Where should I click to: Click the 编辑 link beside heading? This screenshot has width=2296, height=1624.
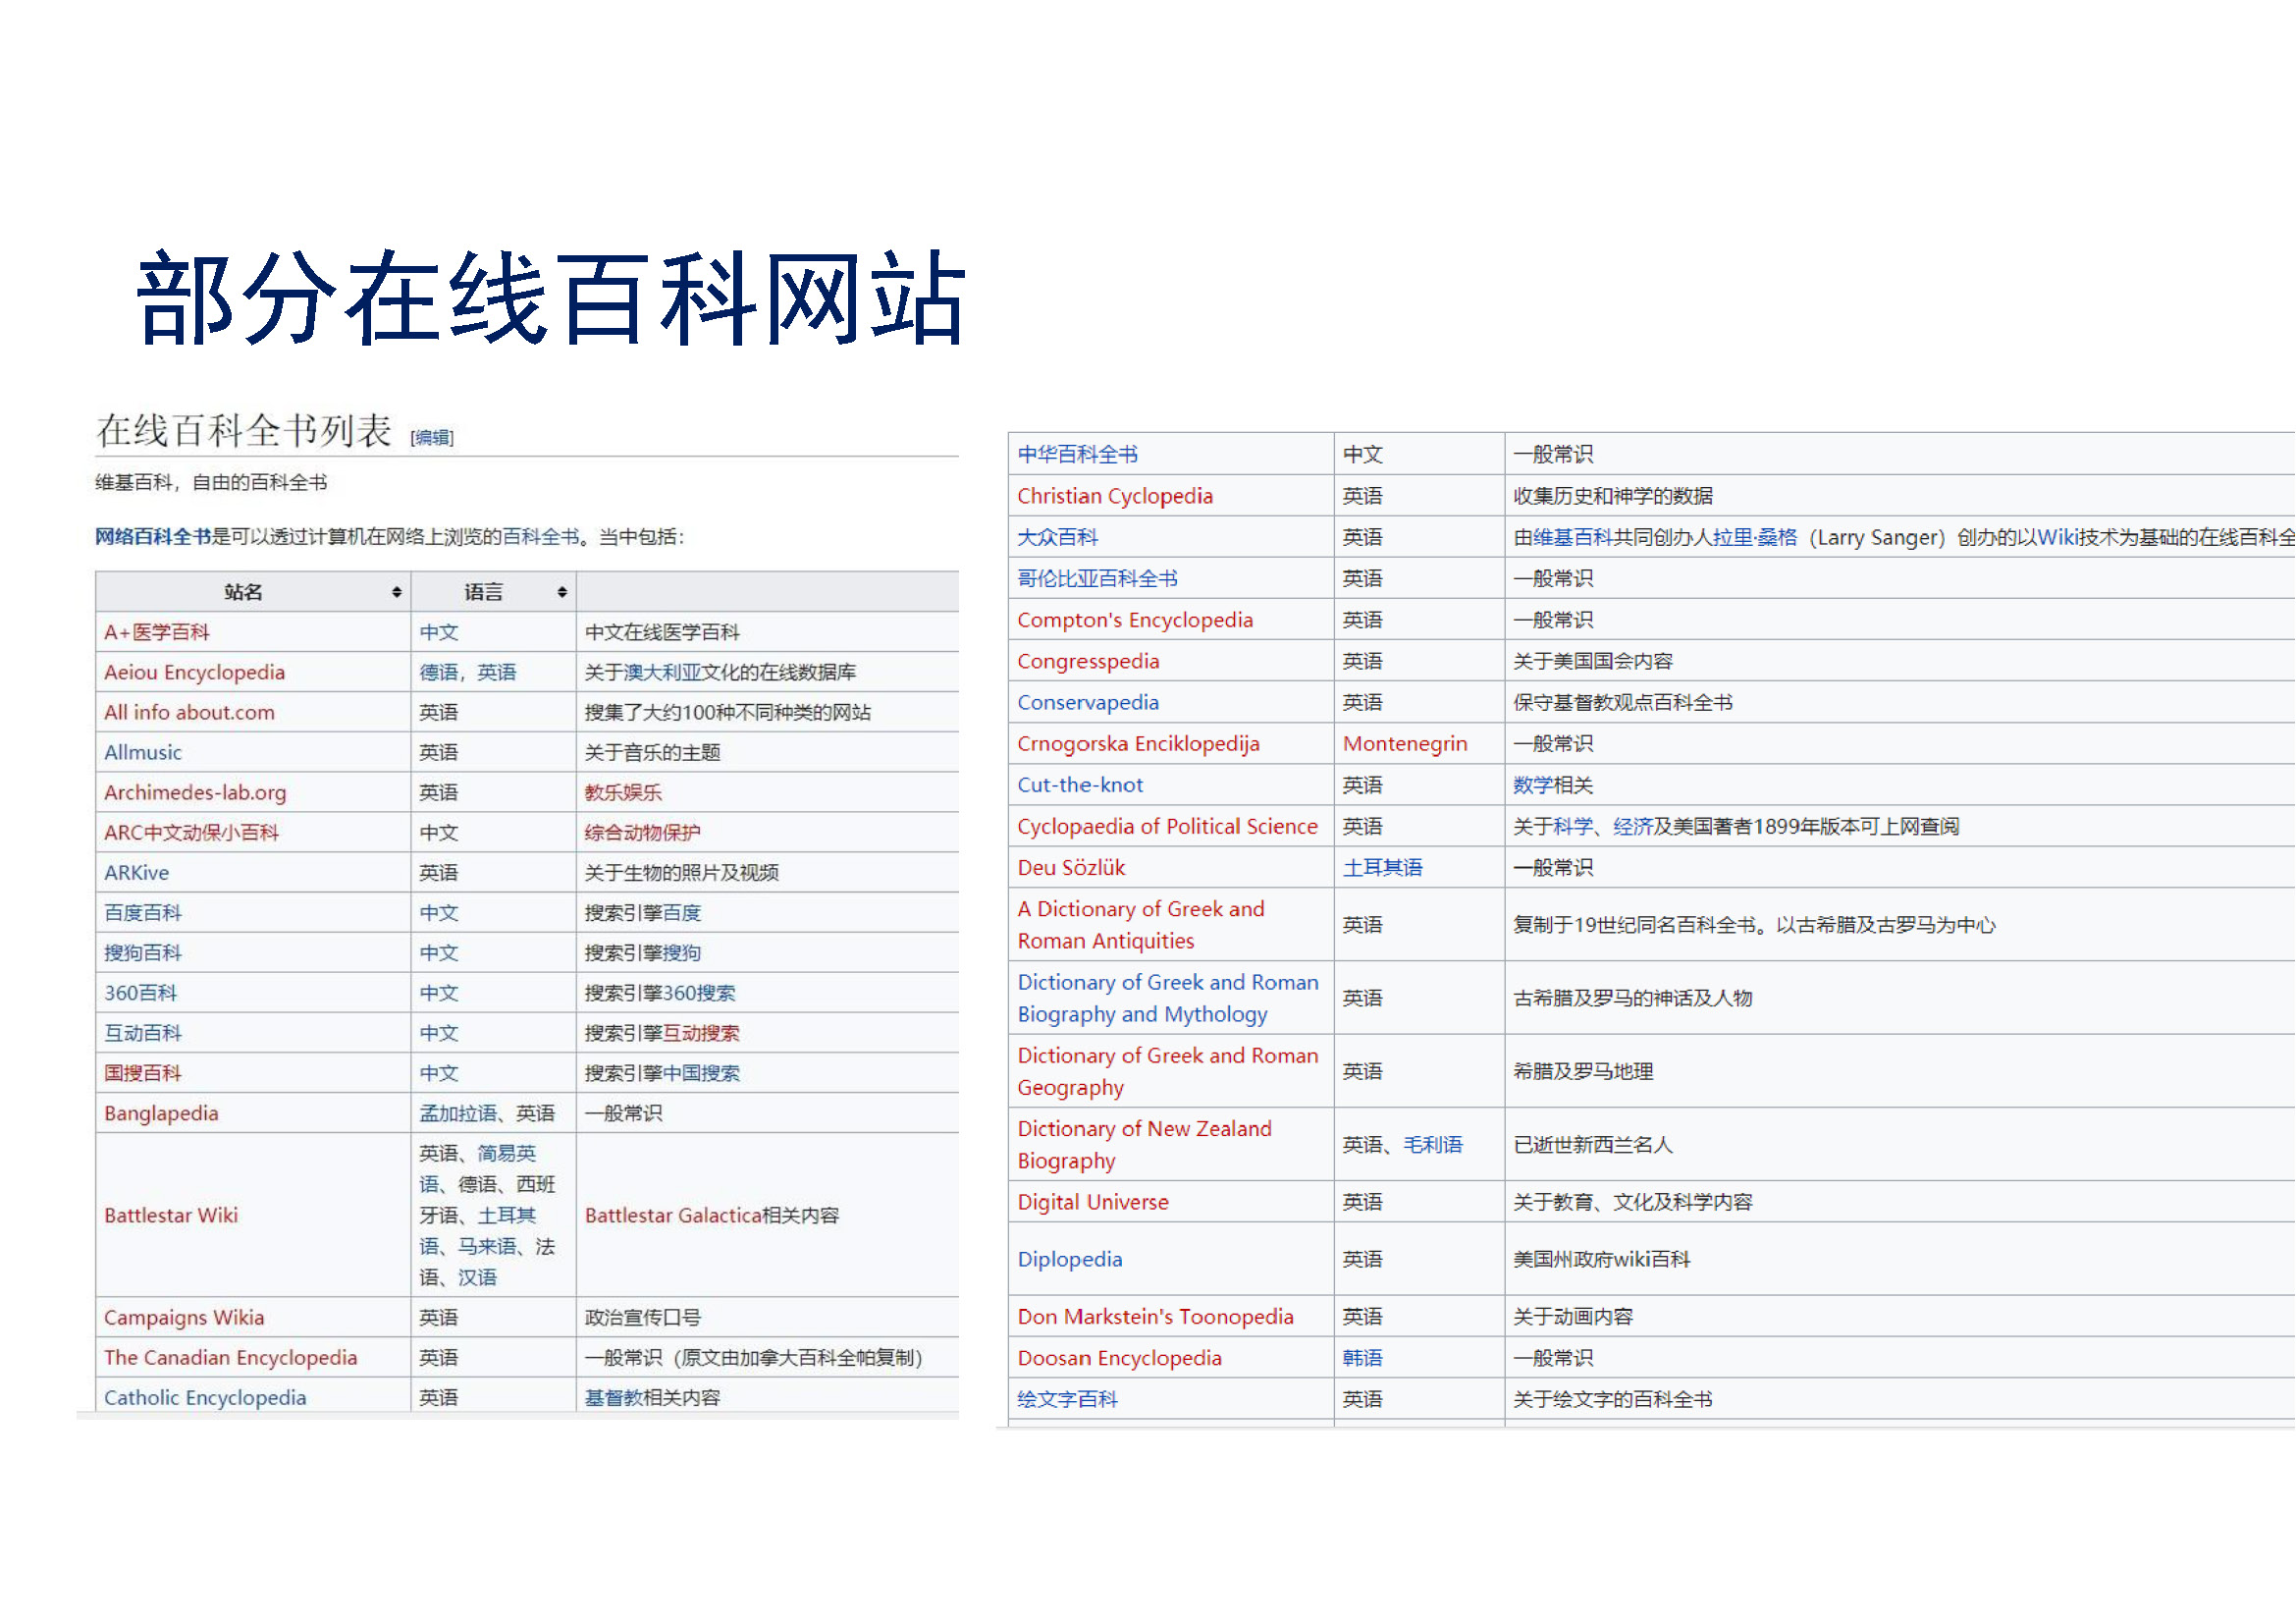click(x=432, y=437)
